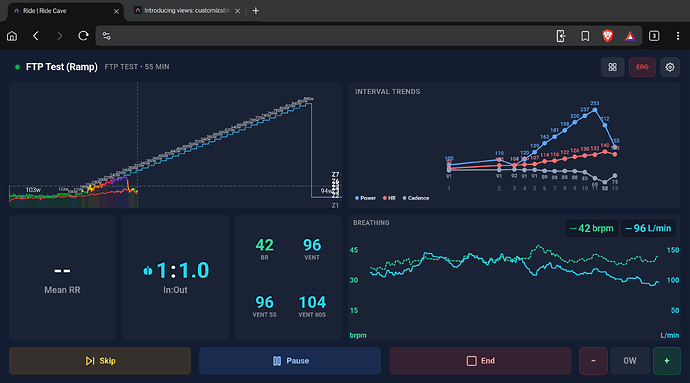Open workout settings gear
This screenshot has width=690, height=383.
[x=670, y=67]
